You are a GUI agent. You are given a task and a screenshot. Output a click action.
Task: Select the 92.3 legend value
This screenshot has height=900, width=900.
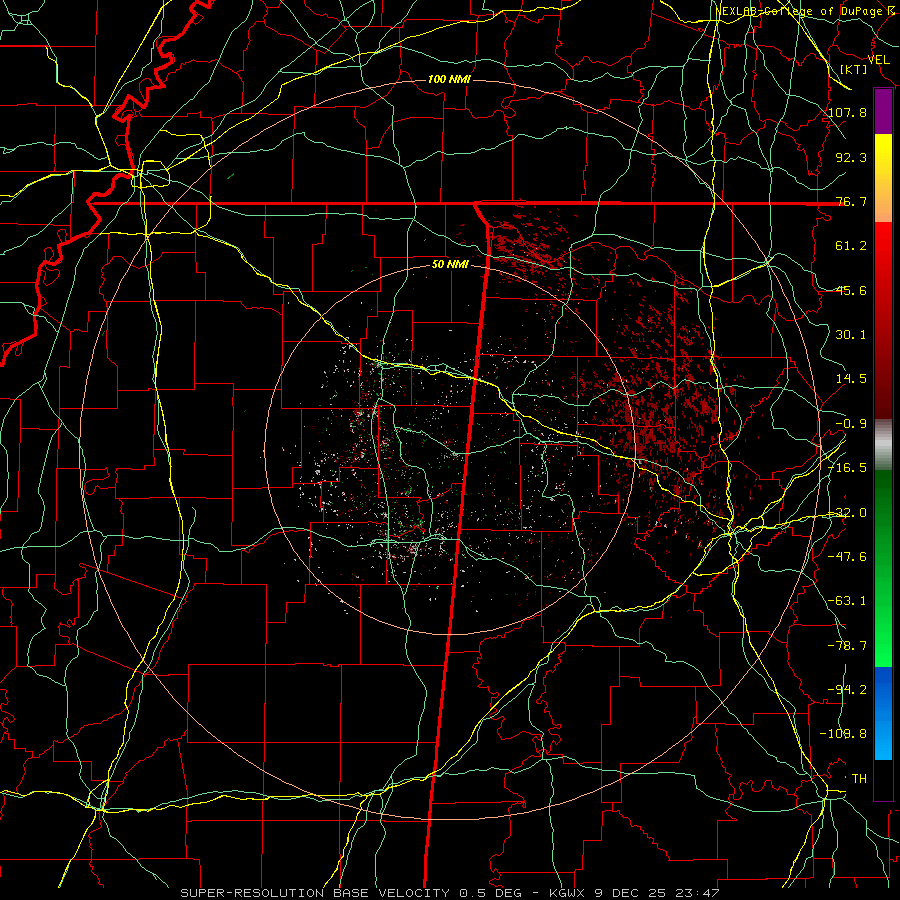(851, 157)
